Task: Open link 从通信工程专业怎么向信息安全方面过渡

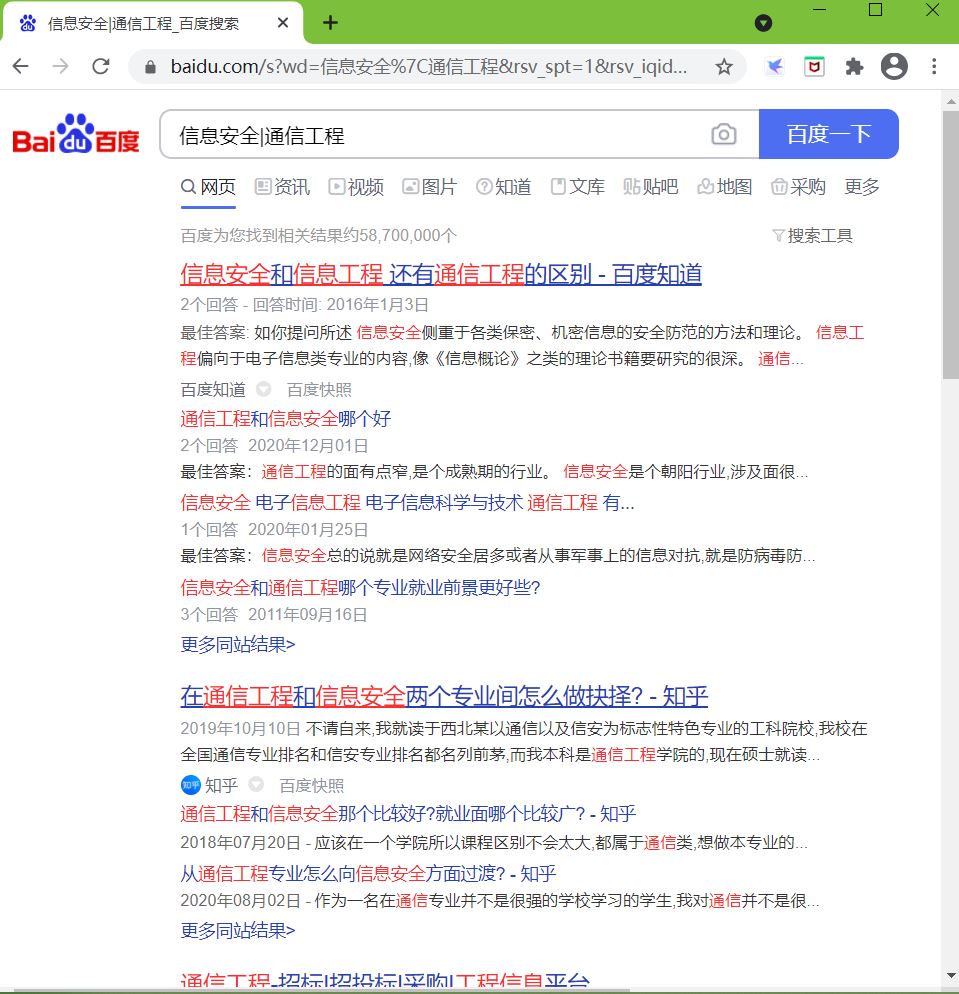Action: [368, 874]
